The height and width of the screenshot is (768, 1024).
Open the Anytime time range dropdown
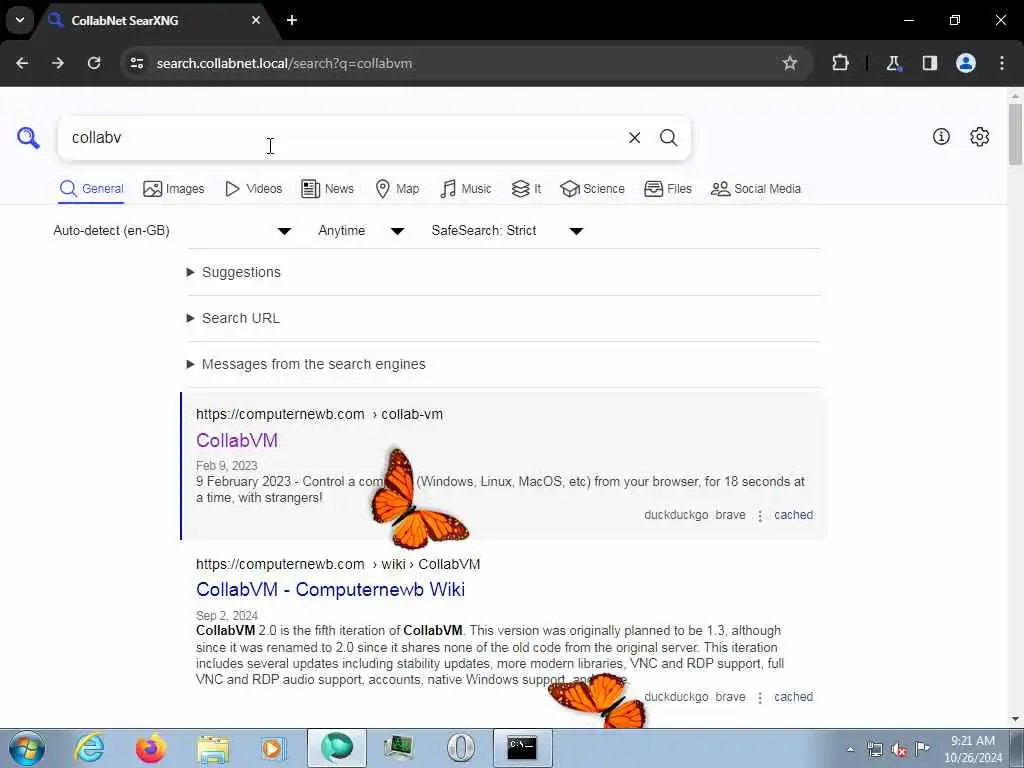[x=361, y=231]
